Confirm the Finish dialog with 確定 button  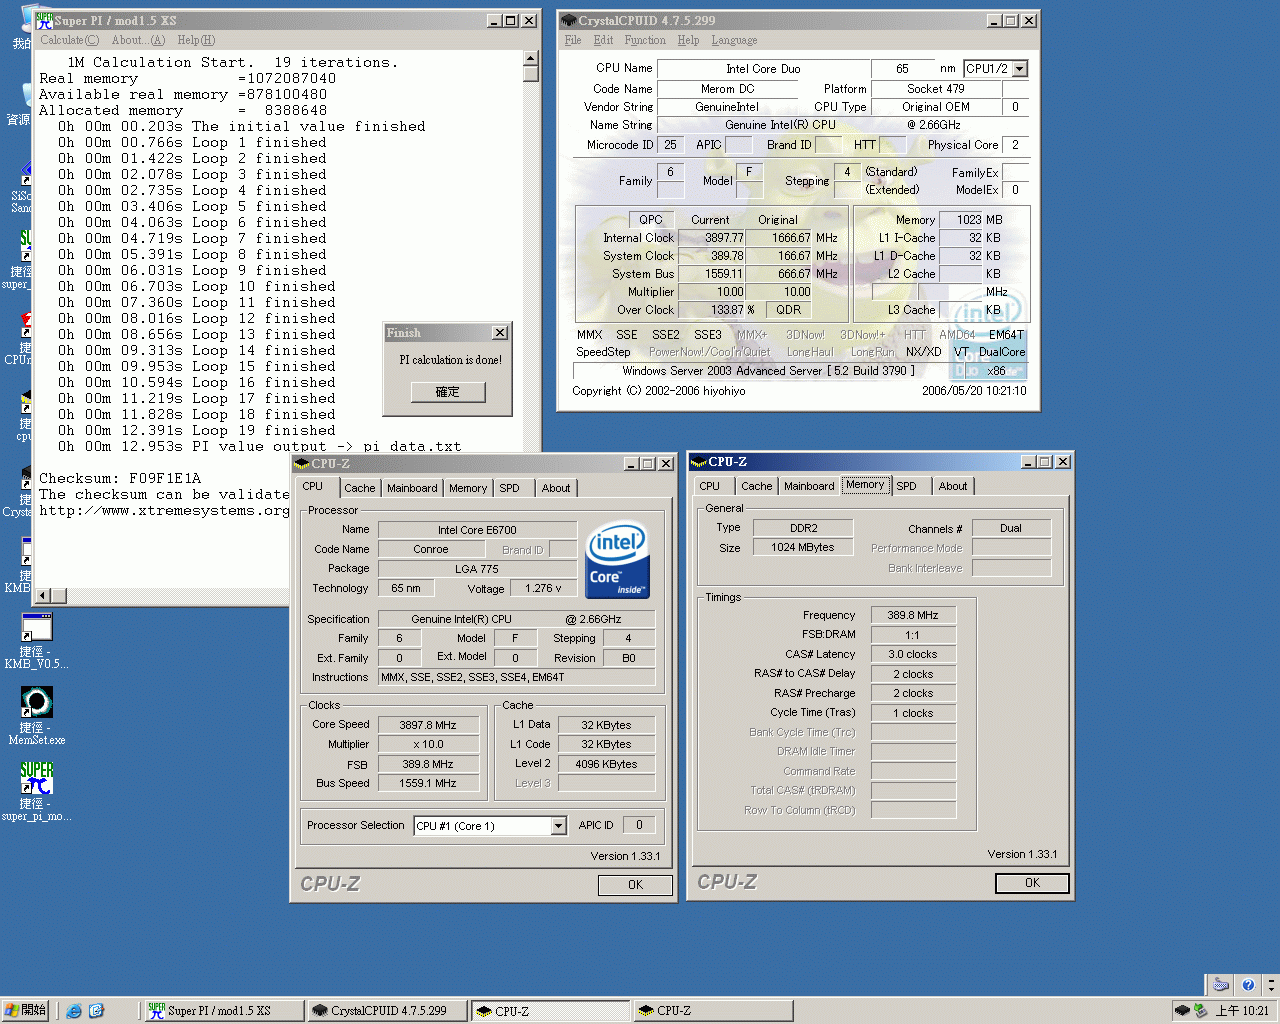click(x=448, y=392)
